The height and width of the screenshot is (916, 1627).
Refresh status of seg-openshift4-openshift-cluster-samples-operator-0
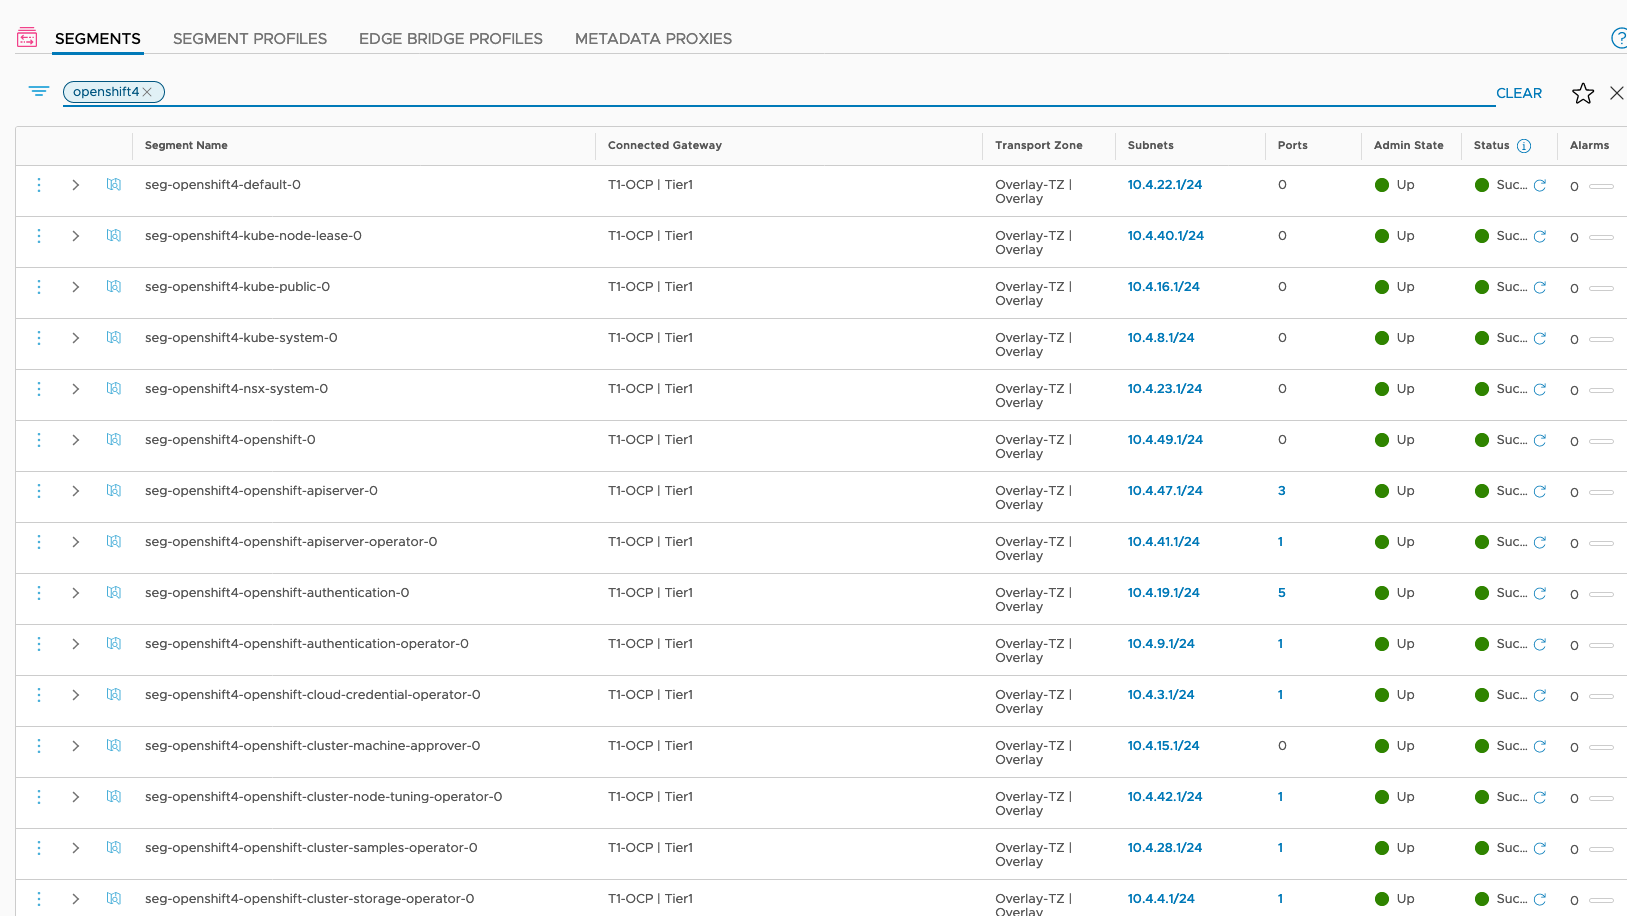tap(1540, 848)
